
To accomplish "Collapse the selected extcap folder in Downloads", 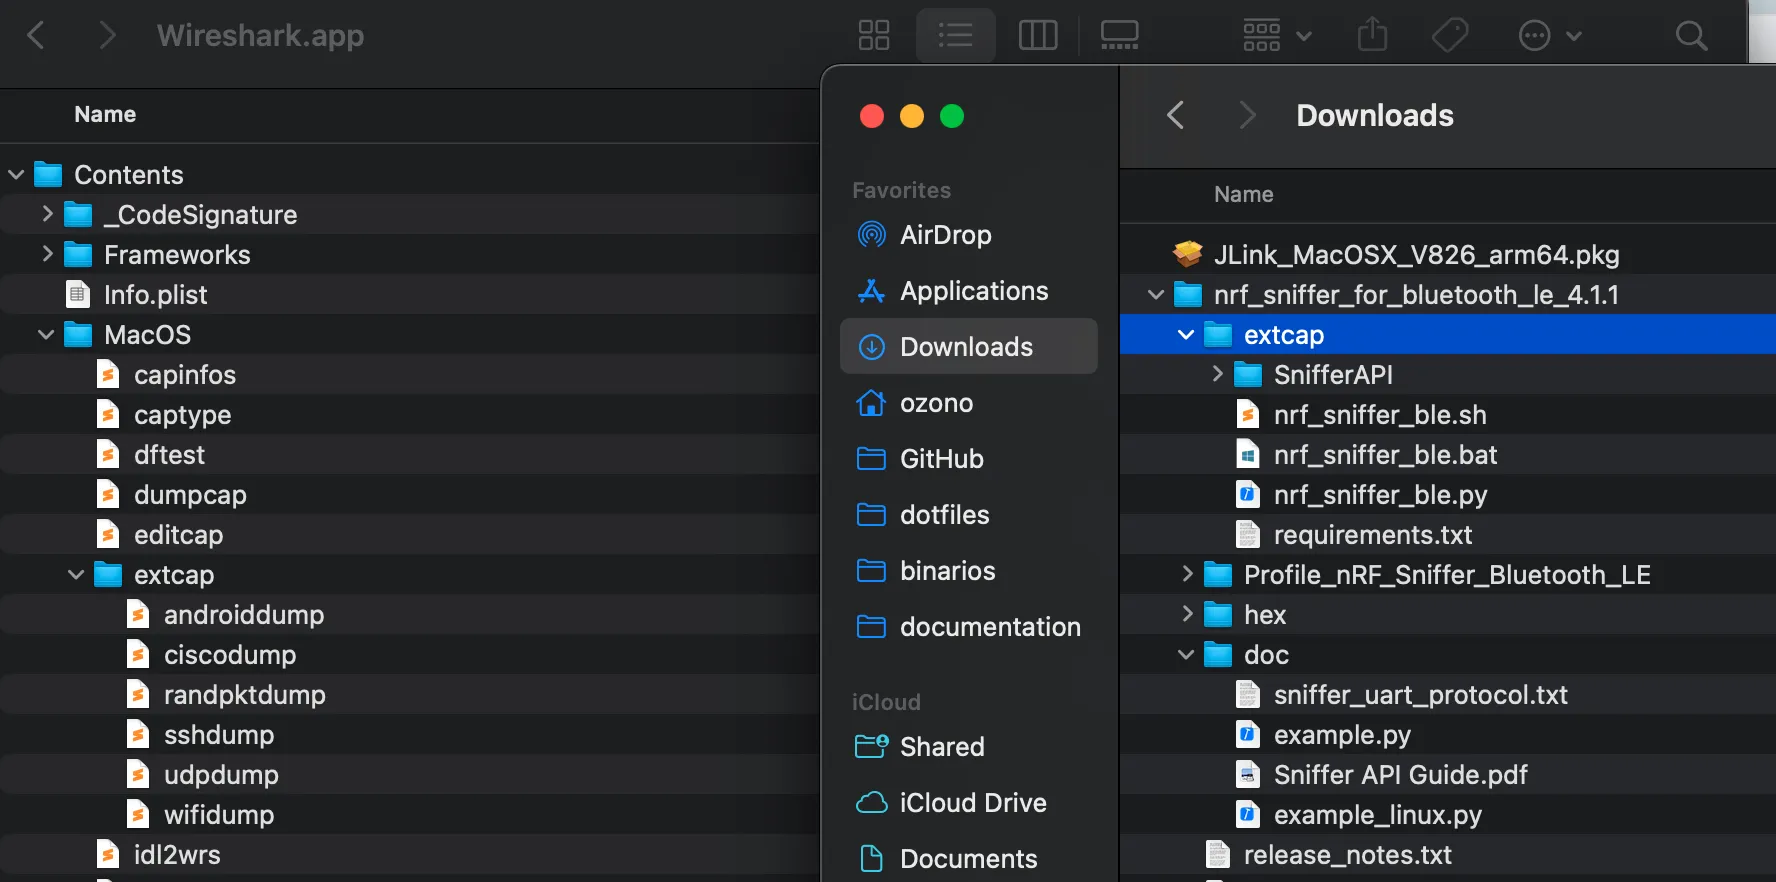I will point(1186,335).
